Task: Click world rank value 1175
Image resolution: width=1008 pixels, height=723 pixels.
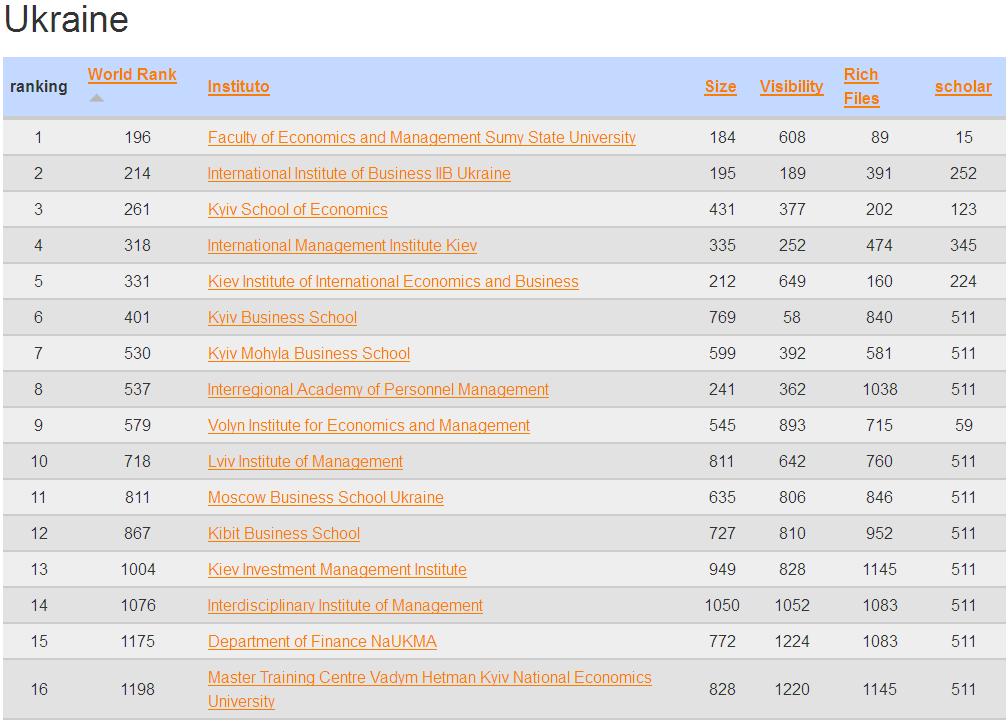Action: (x=138, y=641)
